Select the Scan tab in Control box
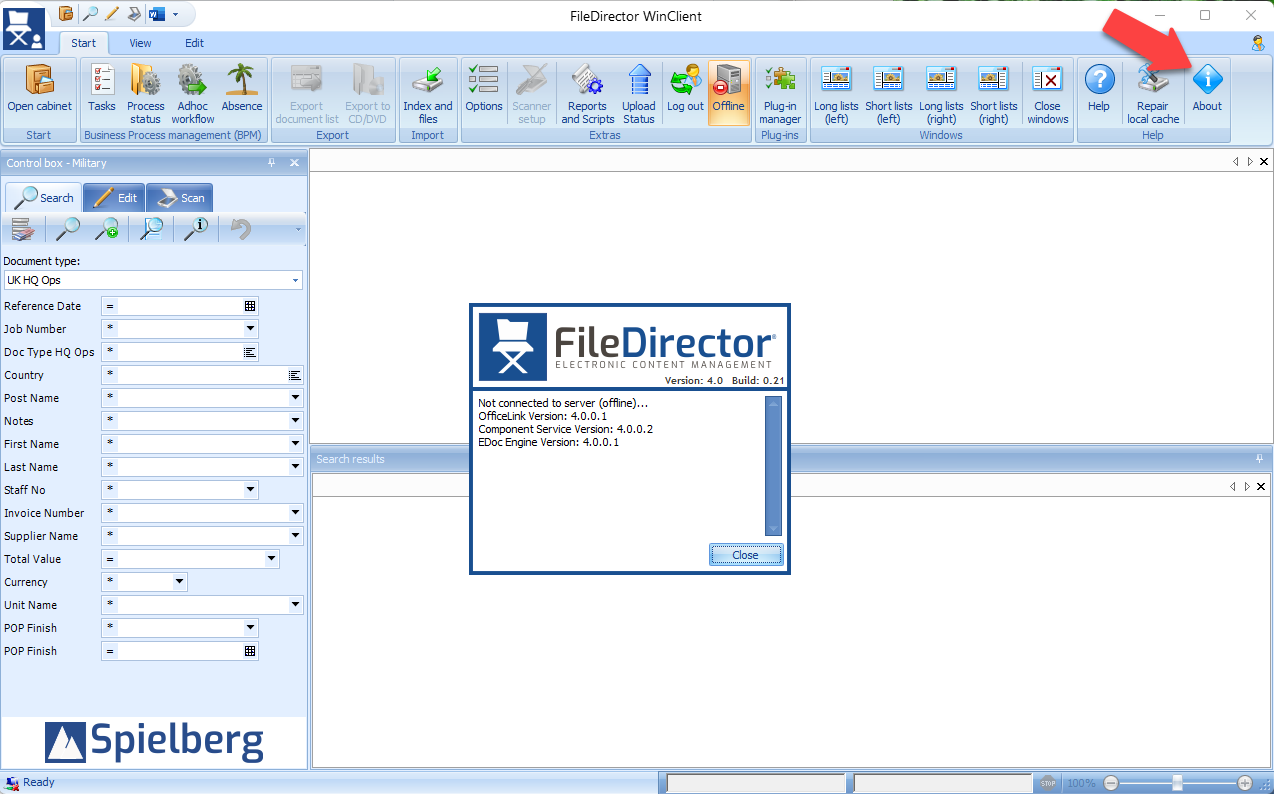The image size is (1274, 794). click(x=180, y=197)
